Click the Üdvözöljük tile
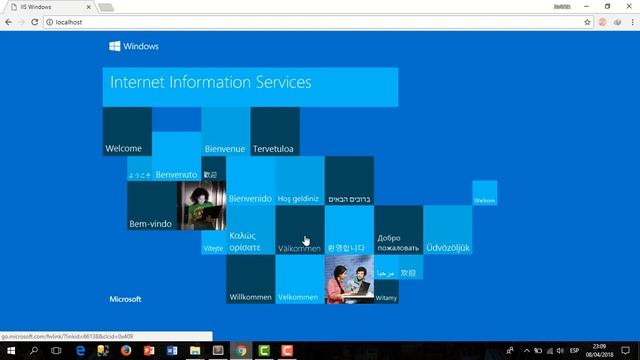The width and height of the screenshot is (640, 360). 448,230
